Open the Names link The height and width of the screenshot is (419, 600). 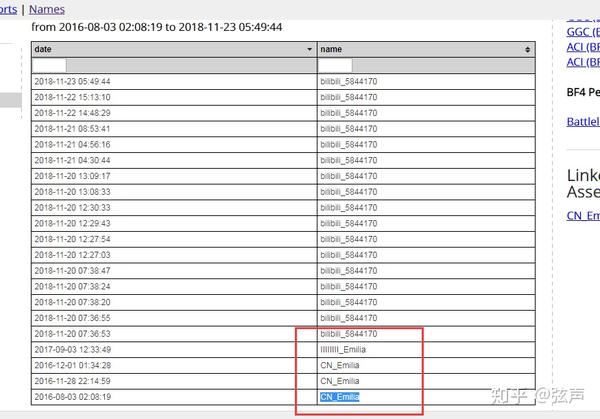coord(47,9)
